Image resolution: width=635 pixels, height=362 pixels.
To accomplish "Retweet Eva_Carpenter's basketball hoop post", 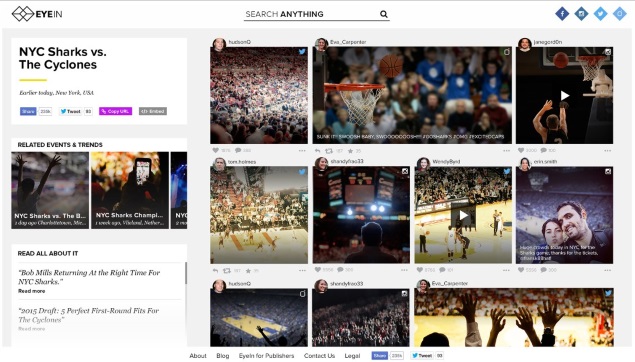I will (329, 151).
